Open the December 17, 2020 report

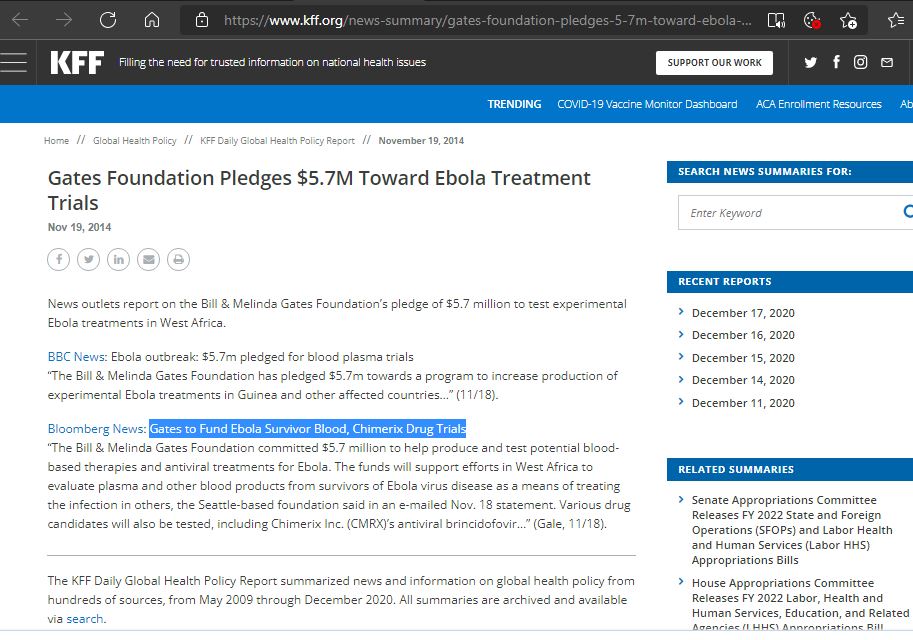coord(743,313)
